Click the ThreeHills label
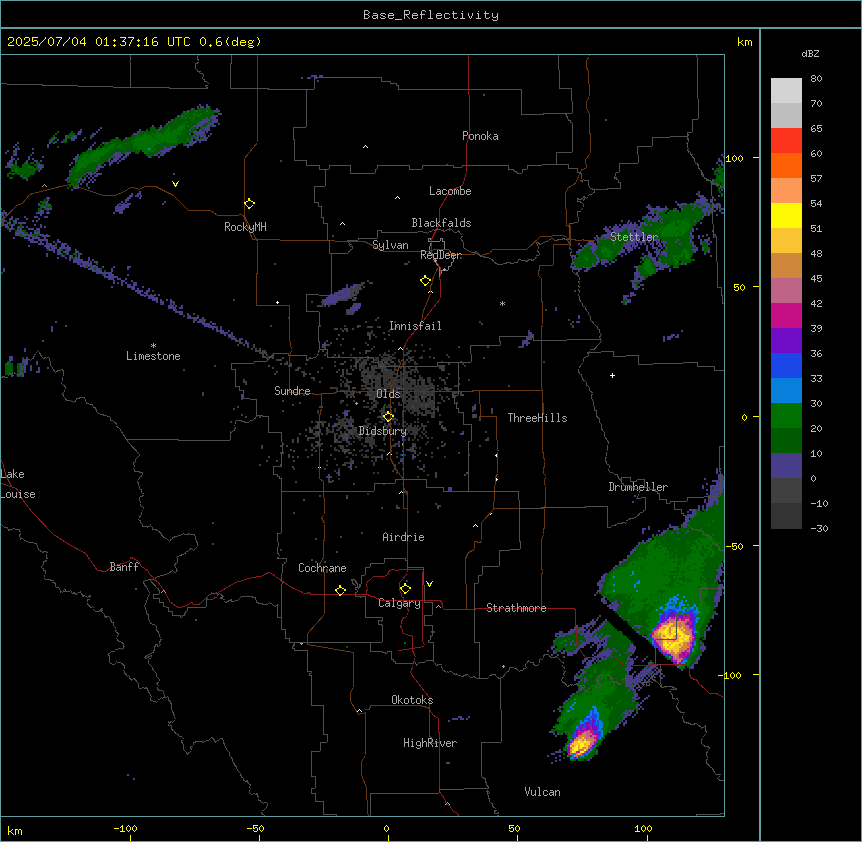This screenshot has width=862, height=842. coord(537,418)
